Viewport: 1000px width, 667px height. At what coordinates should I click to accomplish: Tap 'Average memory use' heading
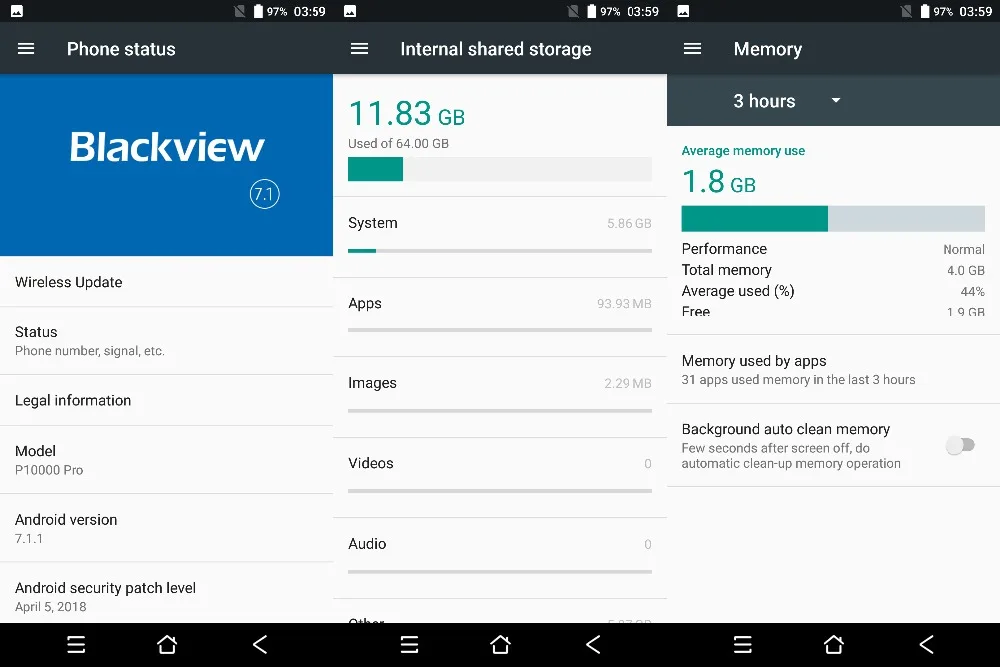pos(743,150)
